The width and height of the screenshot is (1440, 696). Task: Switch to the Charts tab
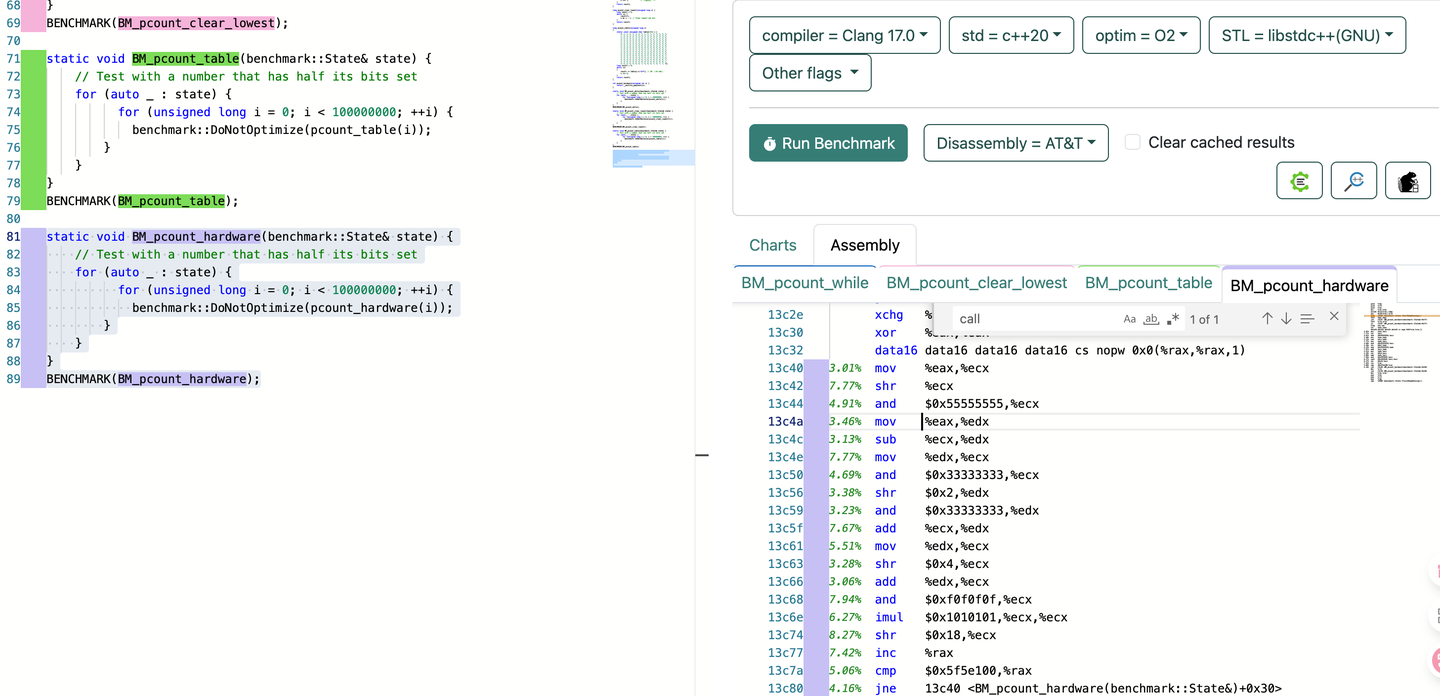point(772,245)
